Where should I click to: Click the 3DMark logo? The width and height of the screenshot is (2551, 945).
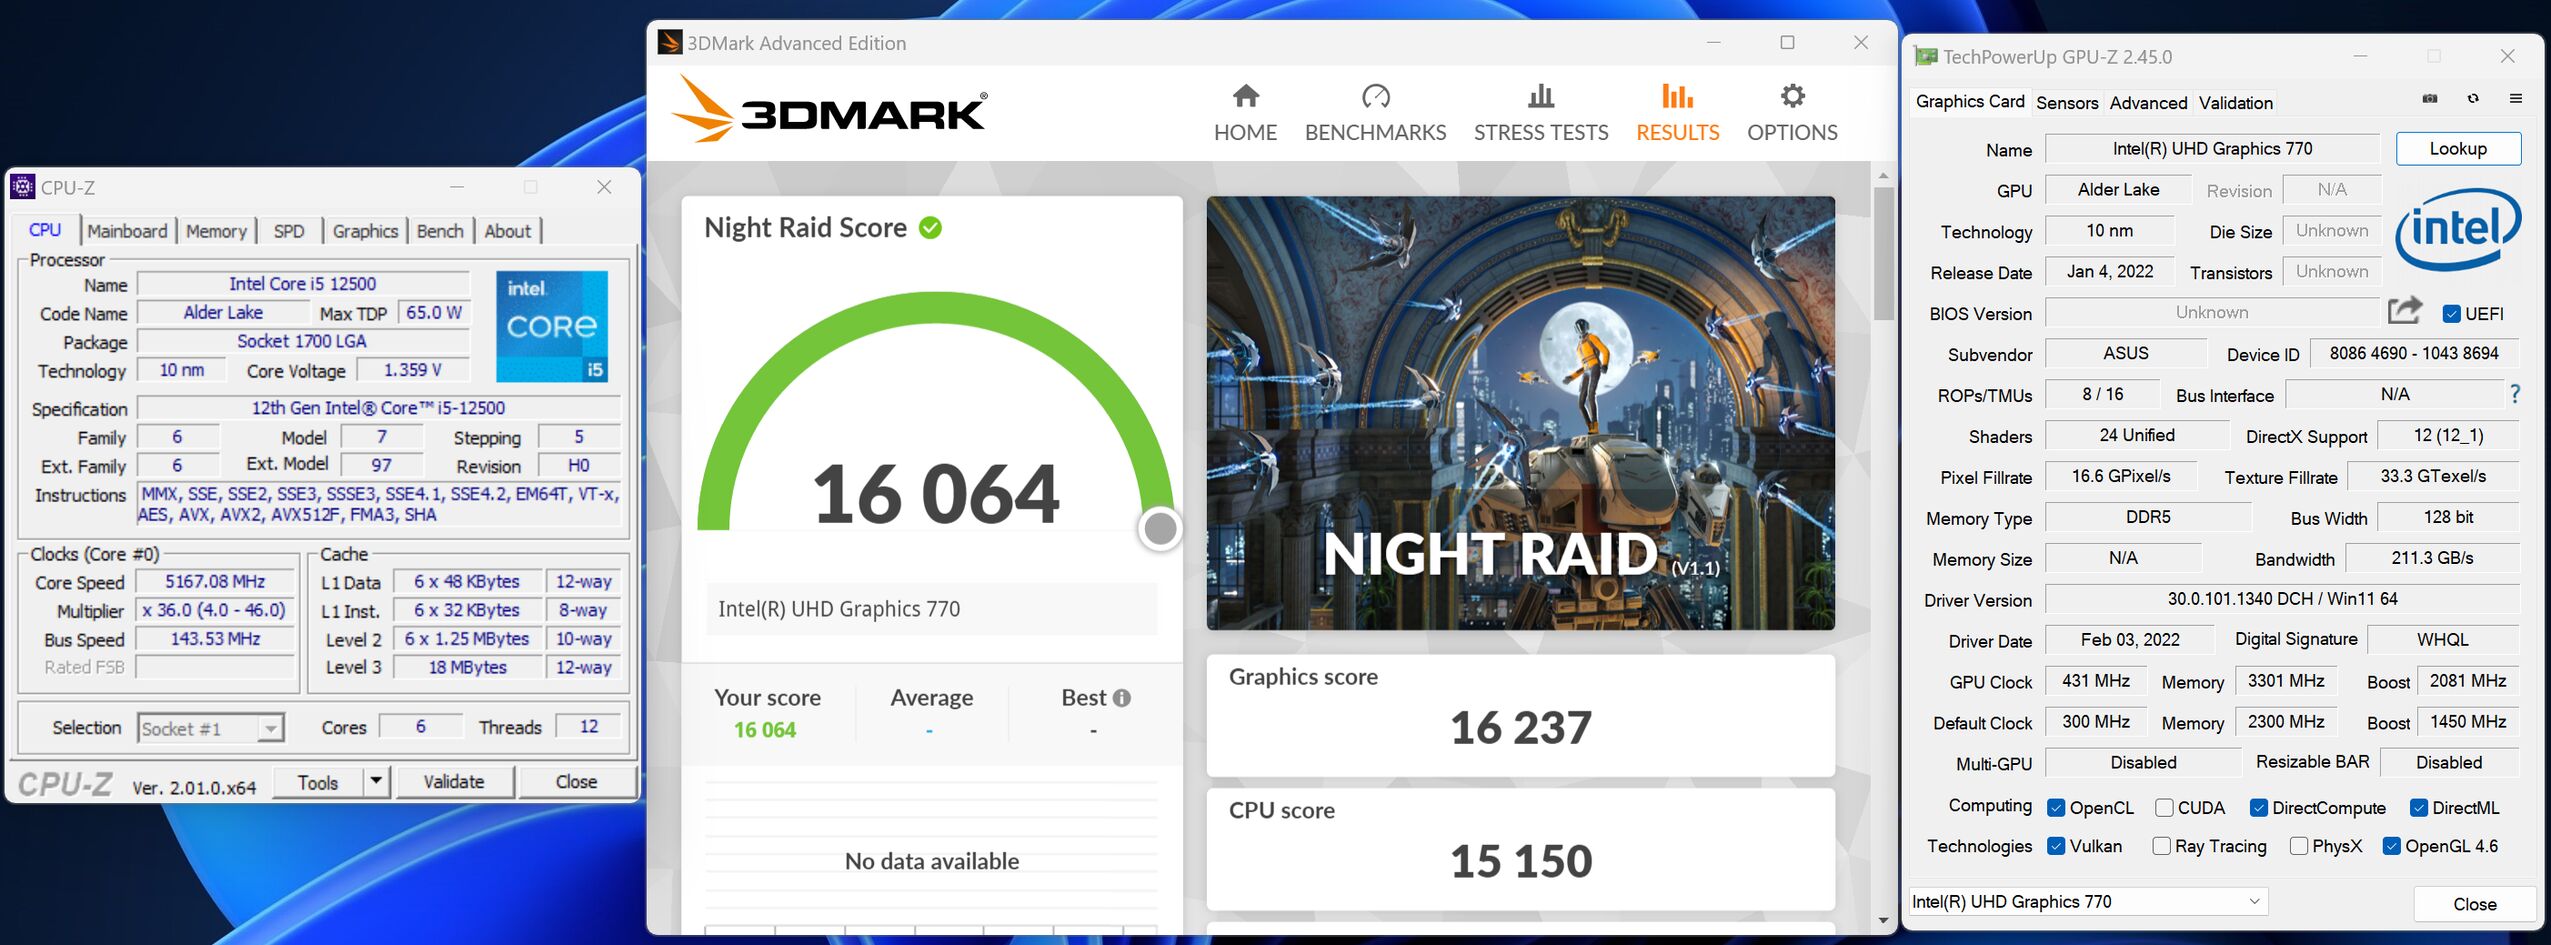pyautogui.click(x=830, y=110)
